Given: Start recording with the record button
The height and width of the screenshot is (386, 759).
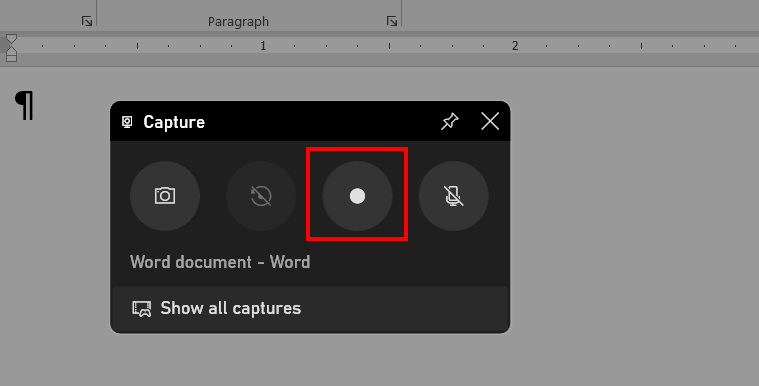Looking at the screenshot, I should (357, 196).
